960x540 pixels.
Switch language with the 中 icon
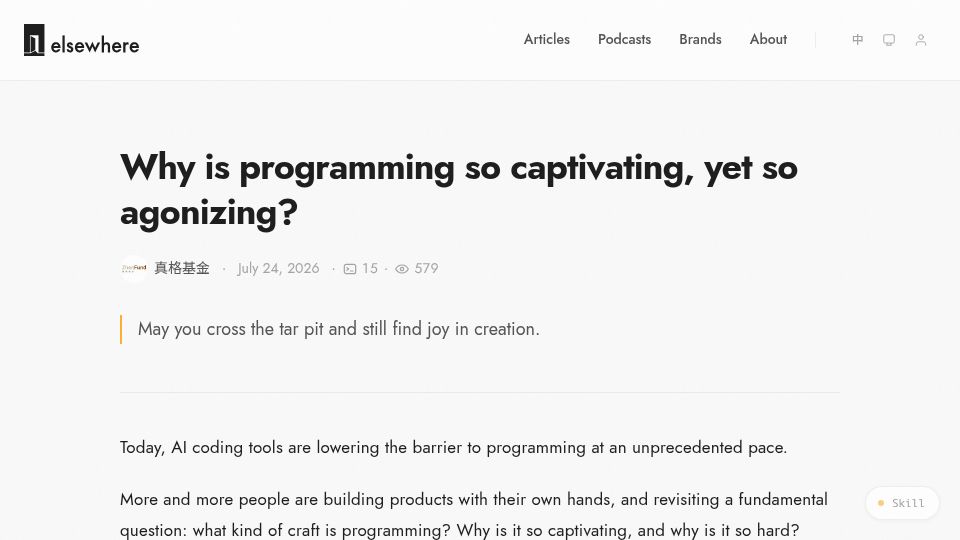coord(858,40)
